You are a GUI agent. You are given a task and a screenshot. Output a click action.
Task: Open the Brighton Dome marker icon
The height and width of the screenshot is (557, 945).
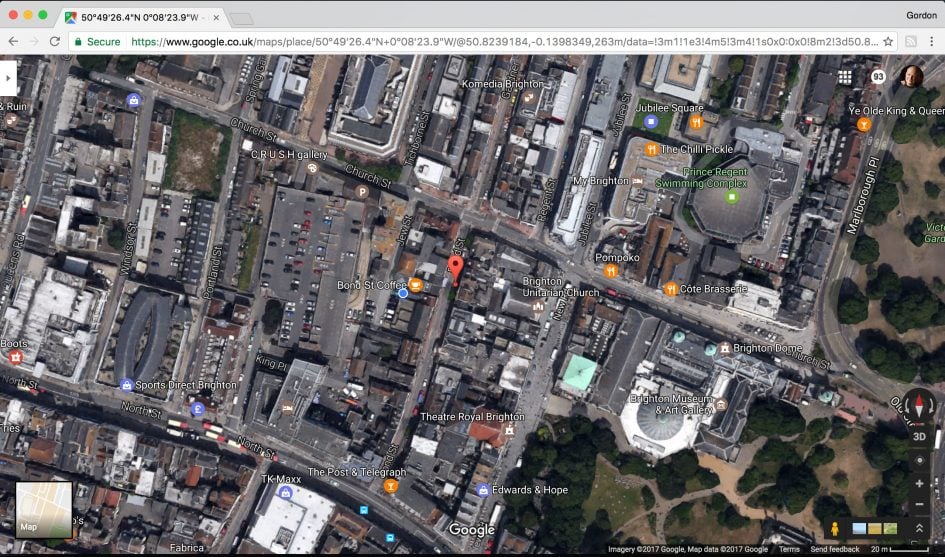pyautogui.click(x=725, y=348)
